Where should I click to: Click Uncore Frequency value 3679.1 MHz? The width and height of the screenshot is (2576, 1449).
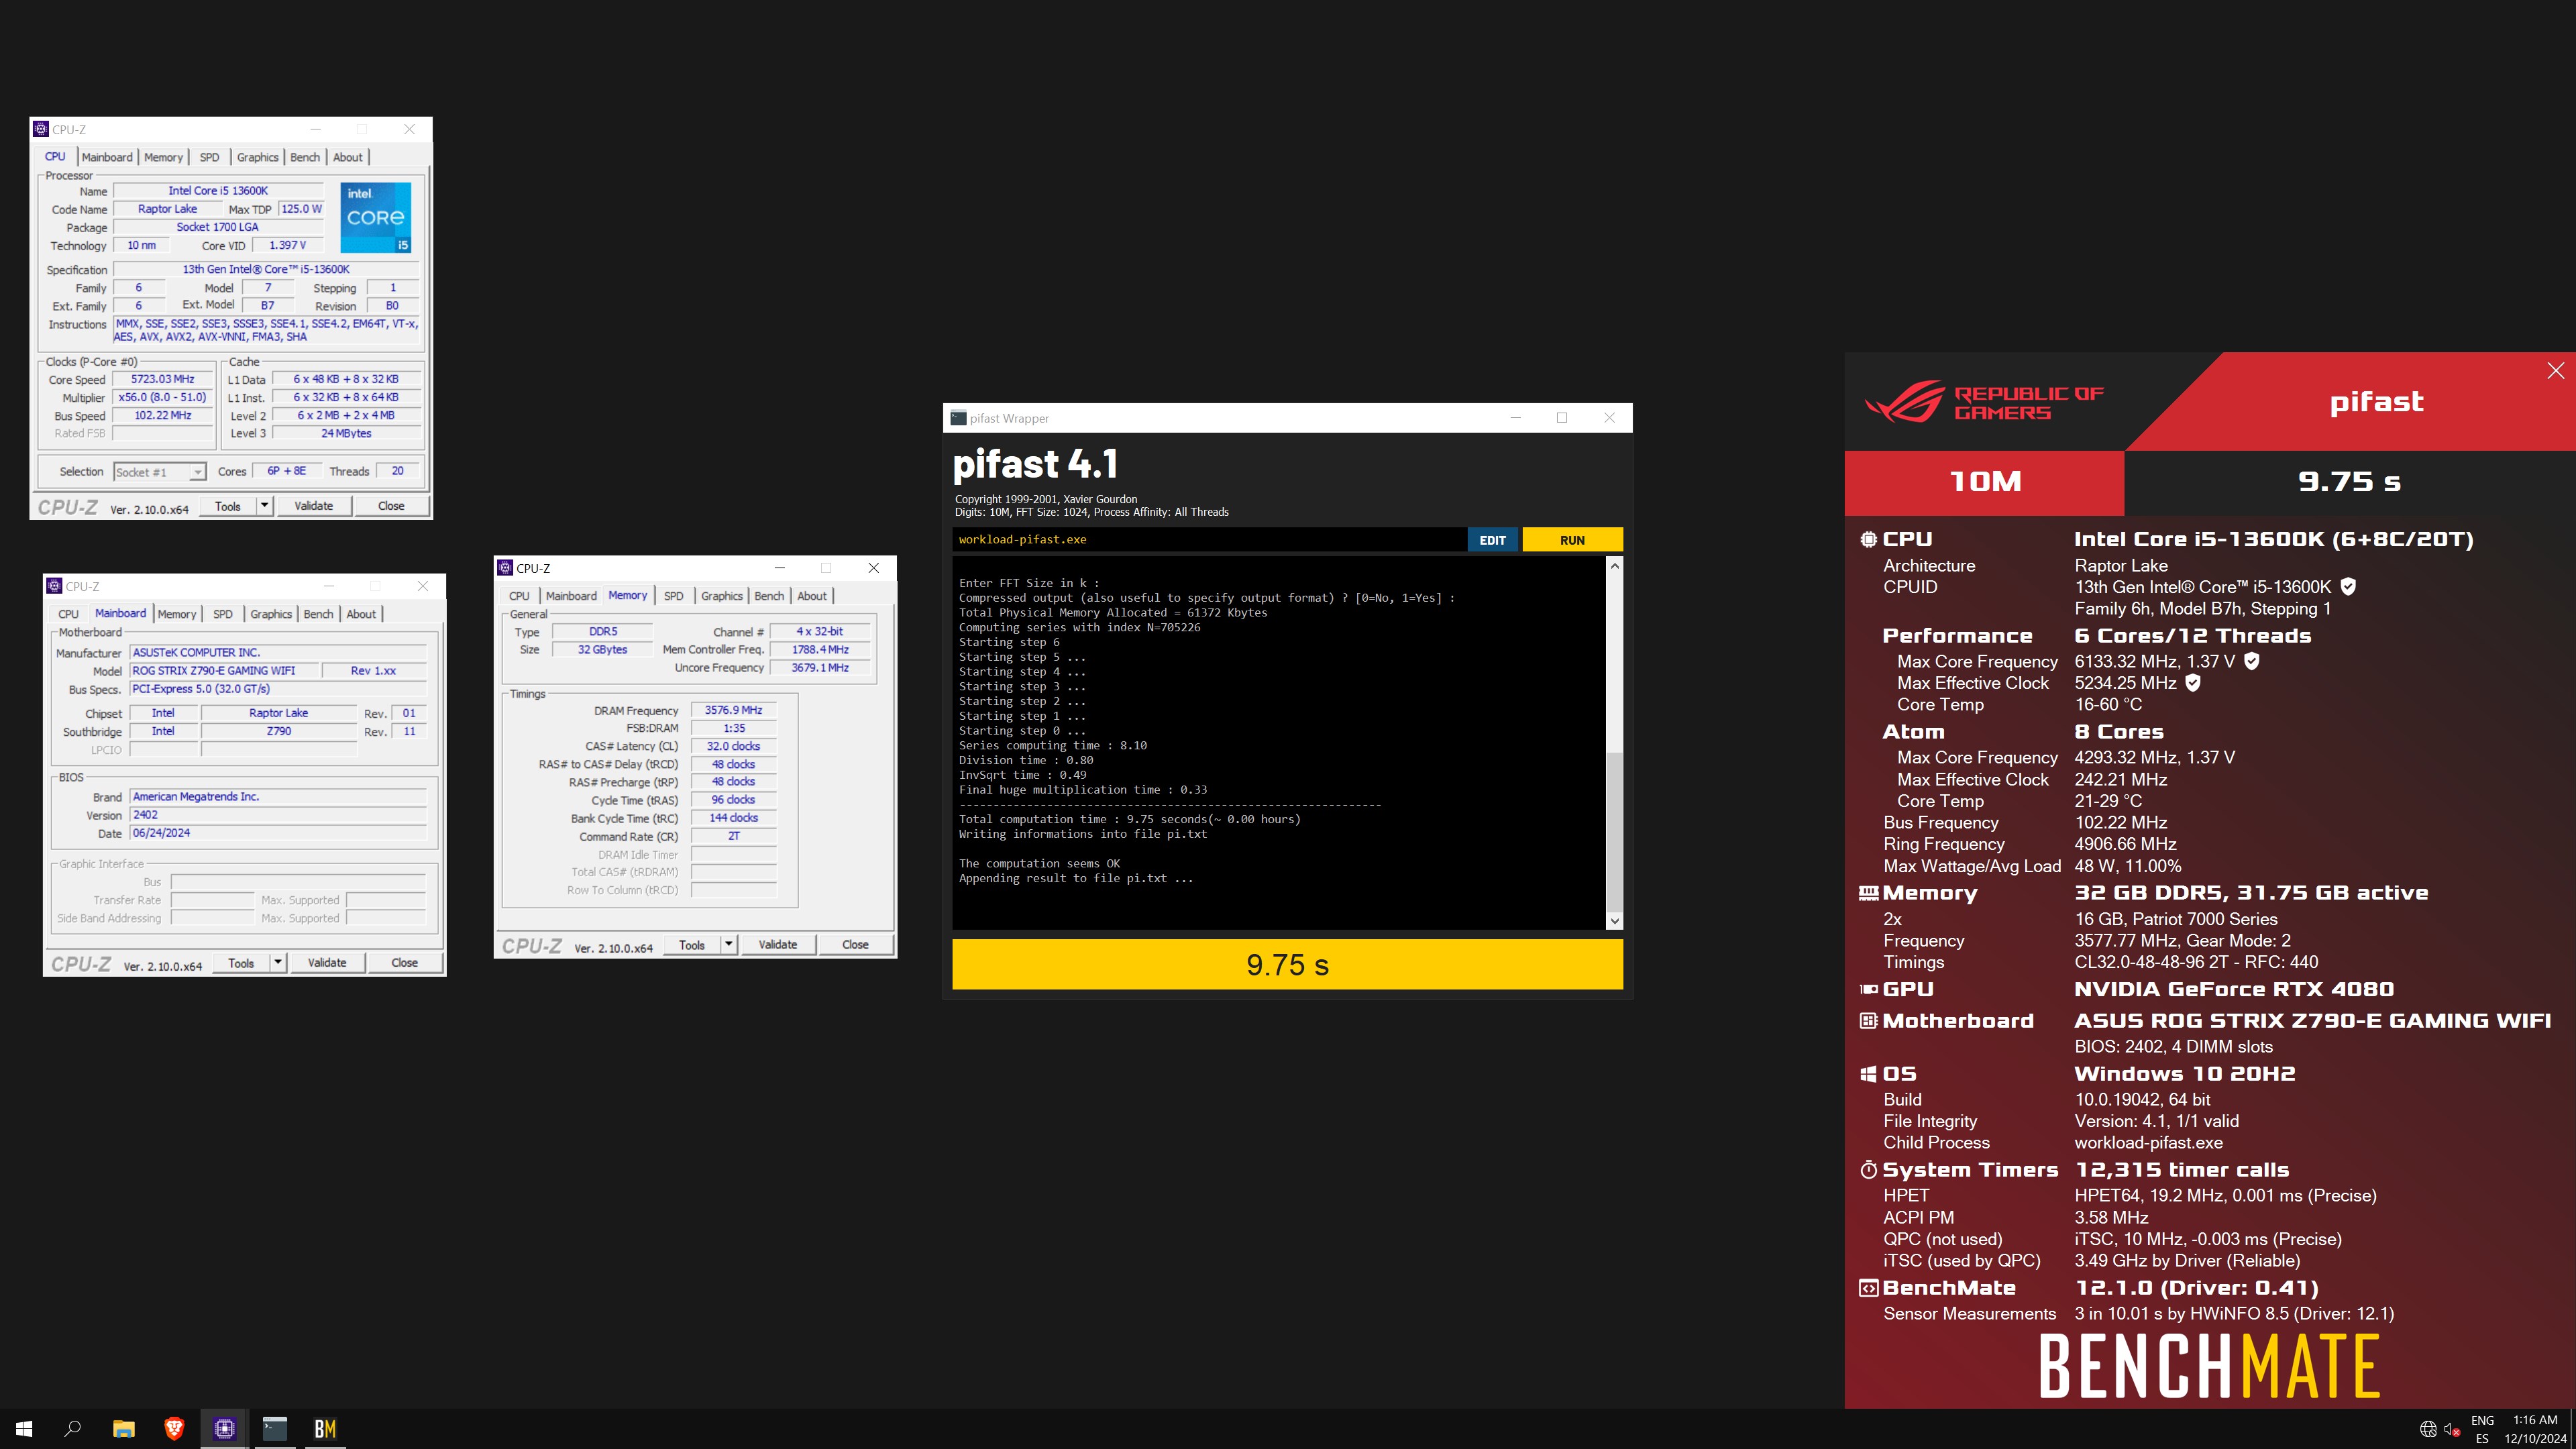coord(820,668)
